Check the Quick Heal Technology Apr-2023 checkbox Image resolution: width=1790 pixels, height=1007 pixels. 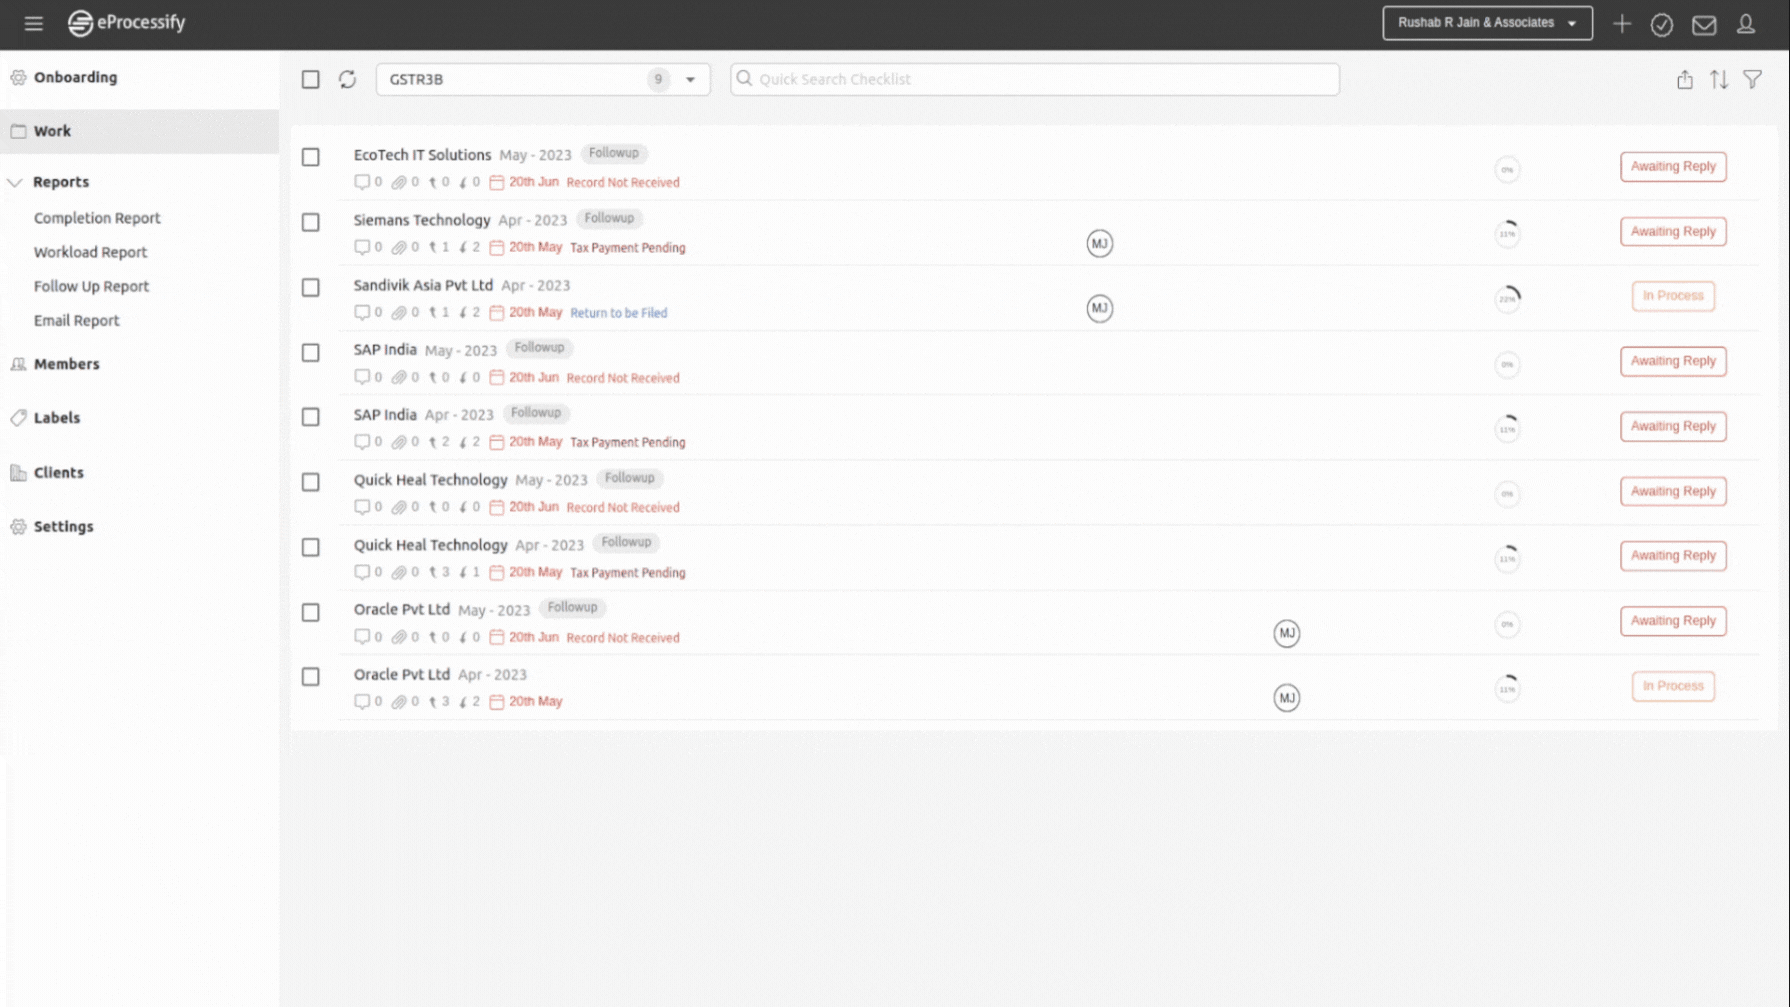click(x=311, y=547)
